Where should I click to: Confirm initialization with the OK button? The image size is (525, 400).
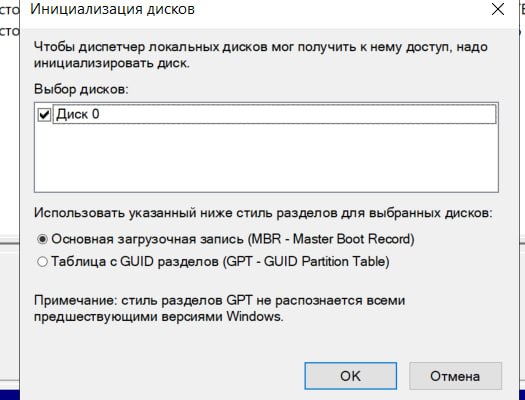(x=351, y=376)
